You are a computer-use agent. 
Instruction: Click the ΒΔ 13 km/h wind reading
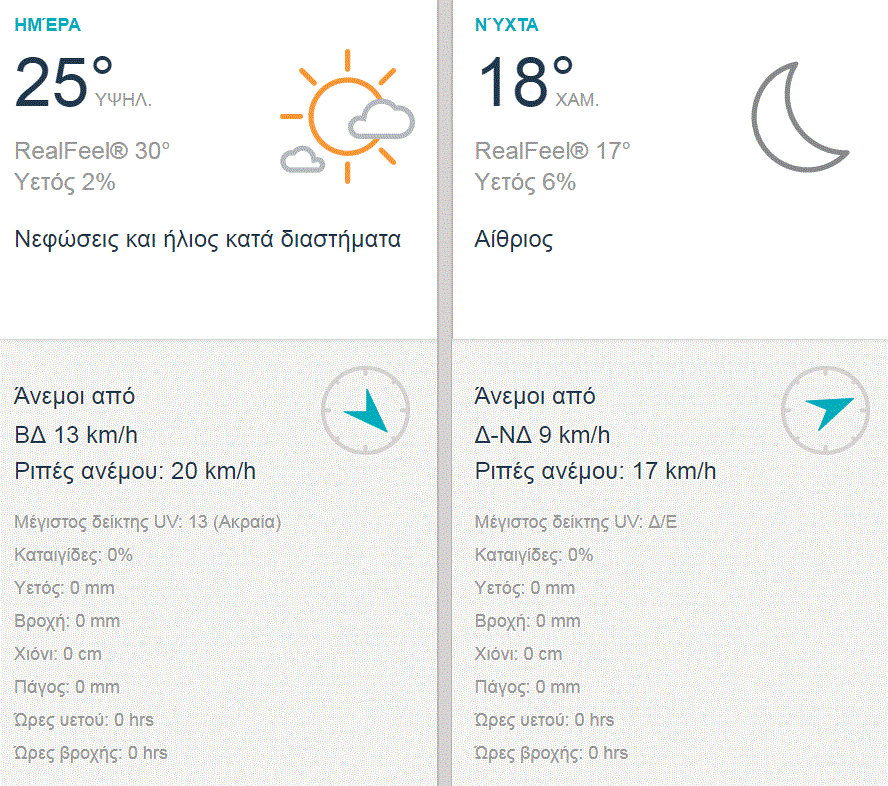76,435
